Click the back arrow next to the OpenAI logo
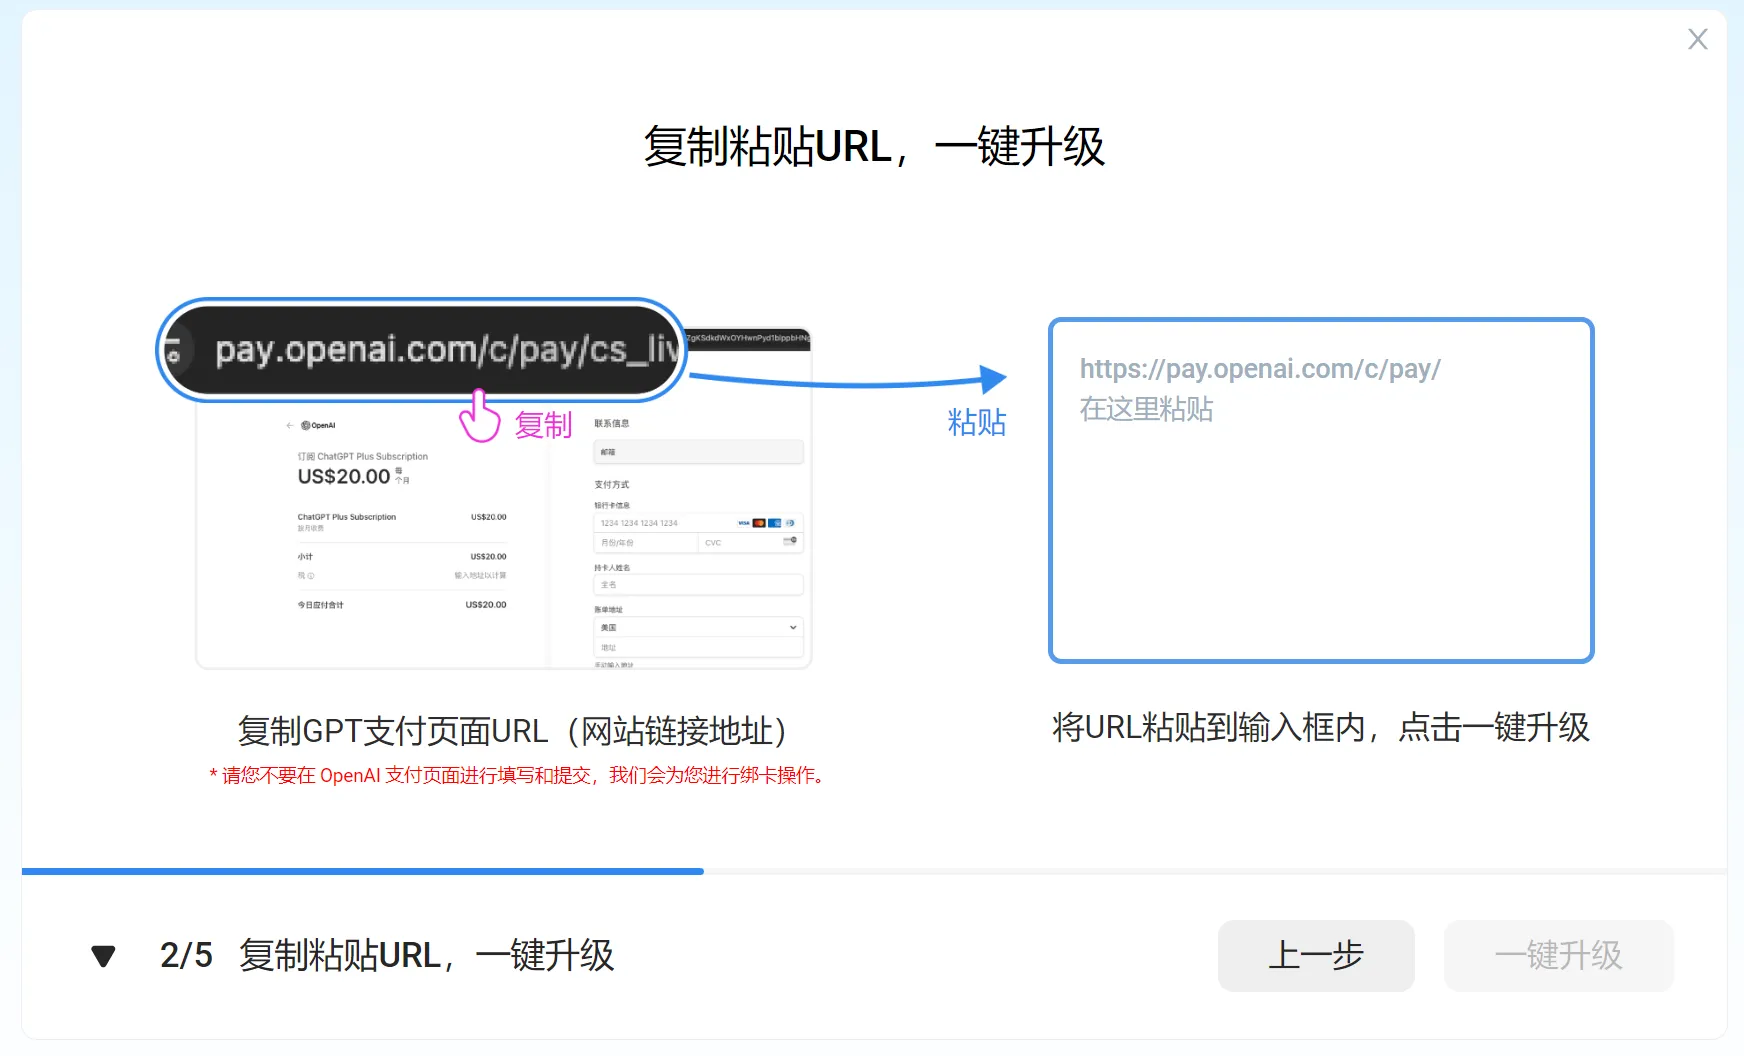Image resolution: width=1744 pixels, height=1056 pixels. (290, 425)
